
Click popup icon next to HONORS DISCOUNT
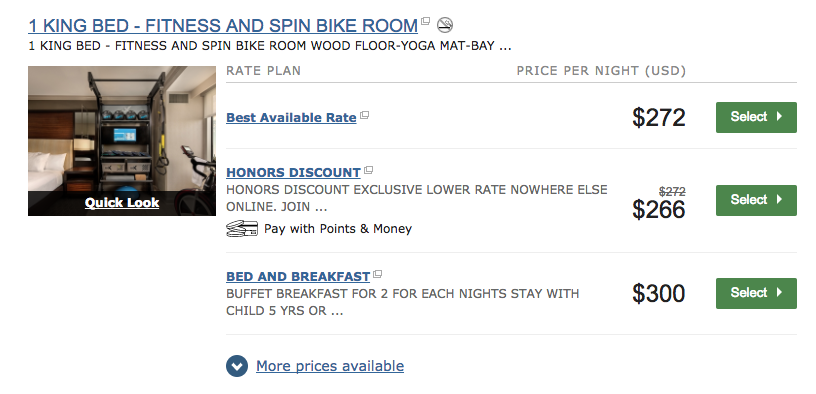coord(368,170)
